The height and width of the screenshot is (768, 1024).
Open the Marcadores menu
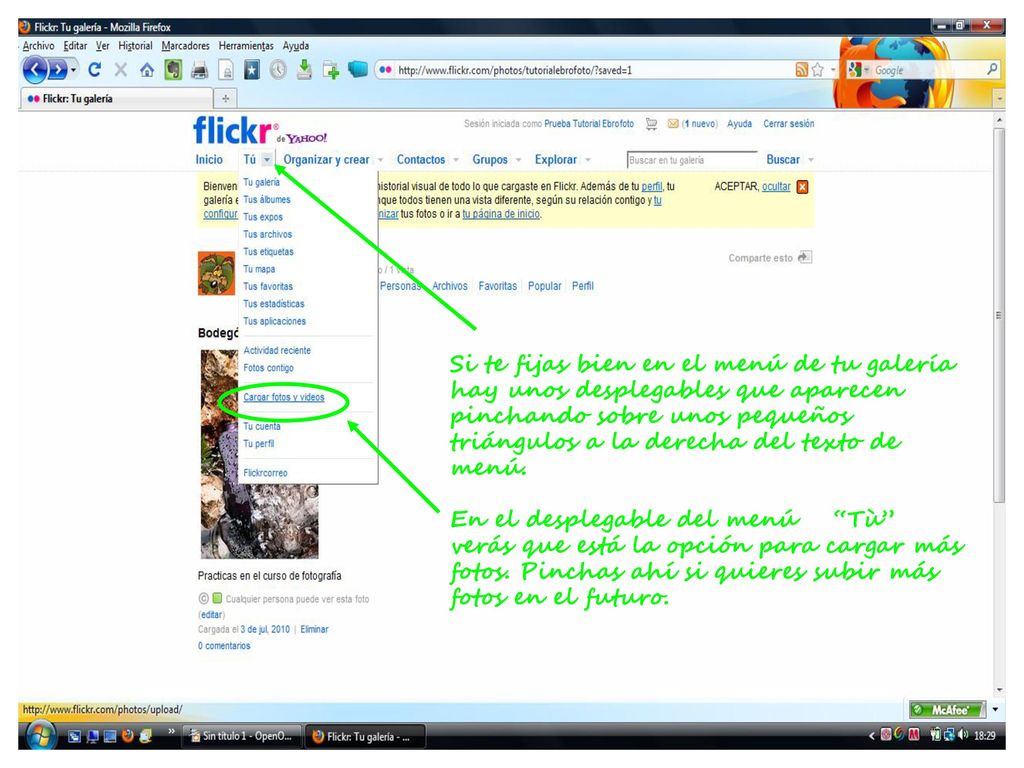pyautogui.click(x=185, y=46)
